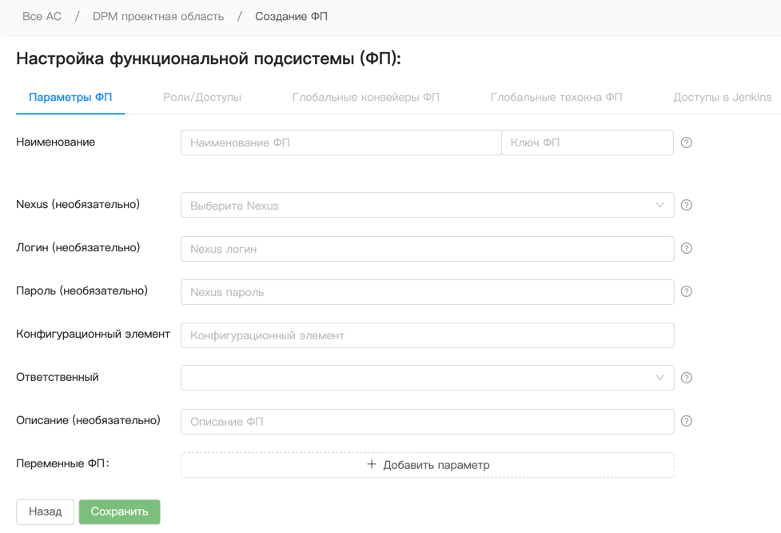Click help icon beside Nexus пароль field
Viewport: 781px width, 533px height.
(686, 292)
